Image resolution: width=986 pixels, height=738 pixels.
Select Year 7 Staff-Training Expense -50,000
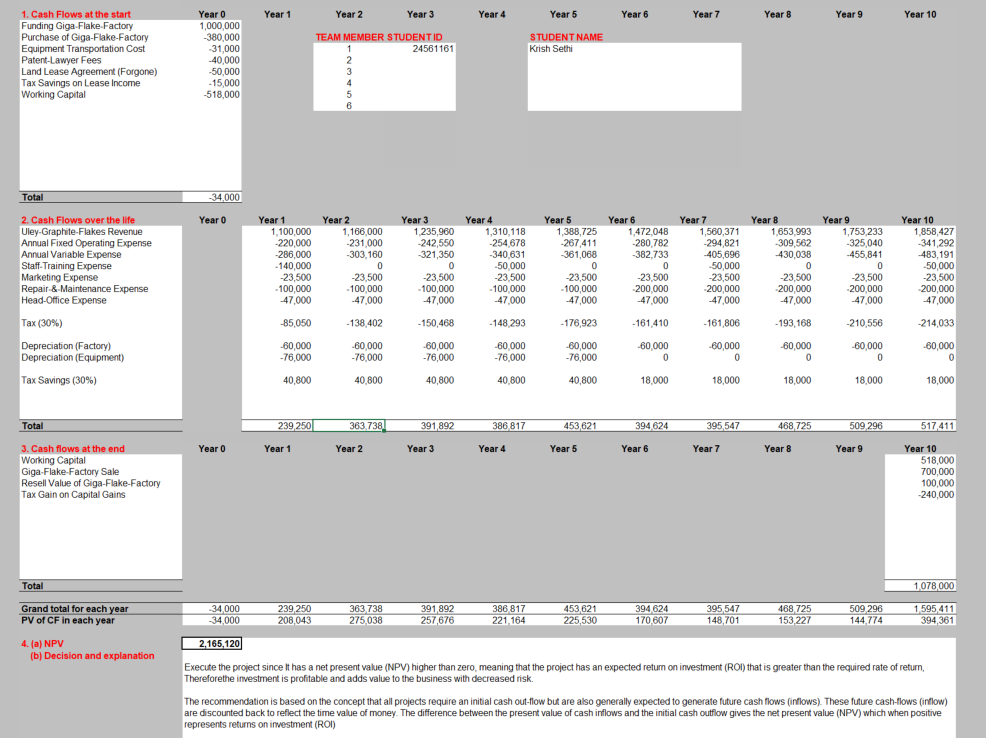coord(724,266)
